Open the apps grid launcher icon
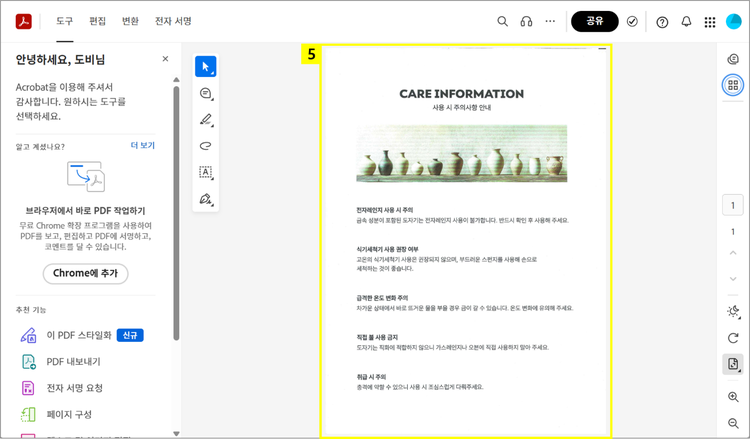 coord(710,22)
